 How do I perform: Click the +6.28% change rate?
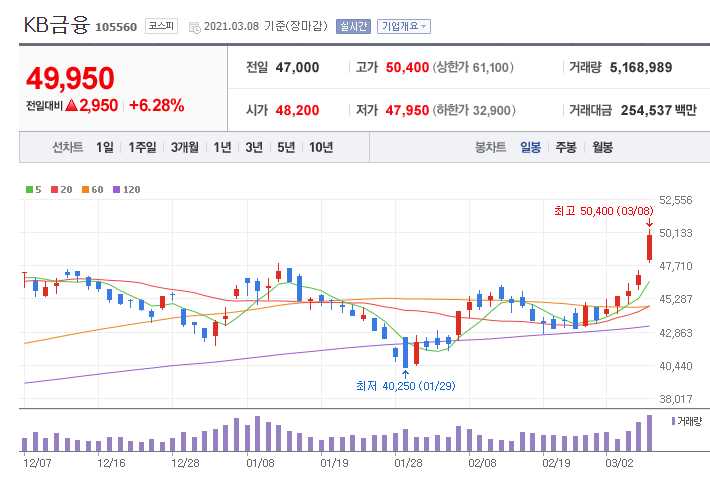click(157, 106)
